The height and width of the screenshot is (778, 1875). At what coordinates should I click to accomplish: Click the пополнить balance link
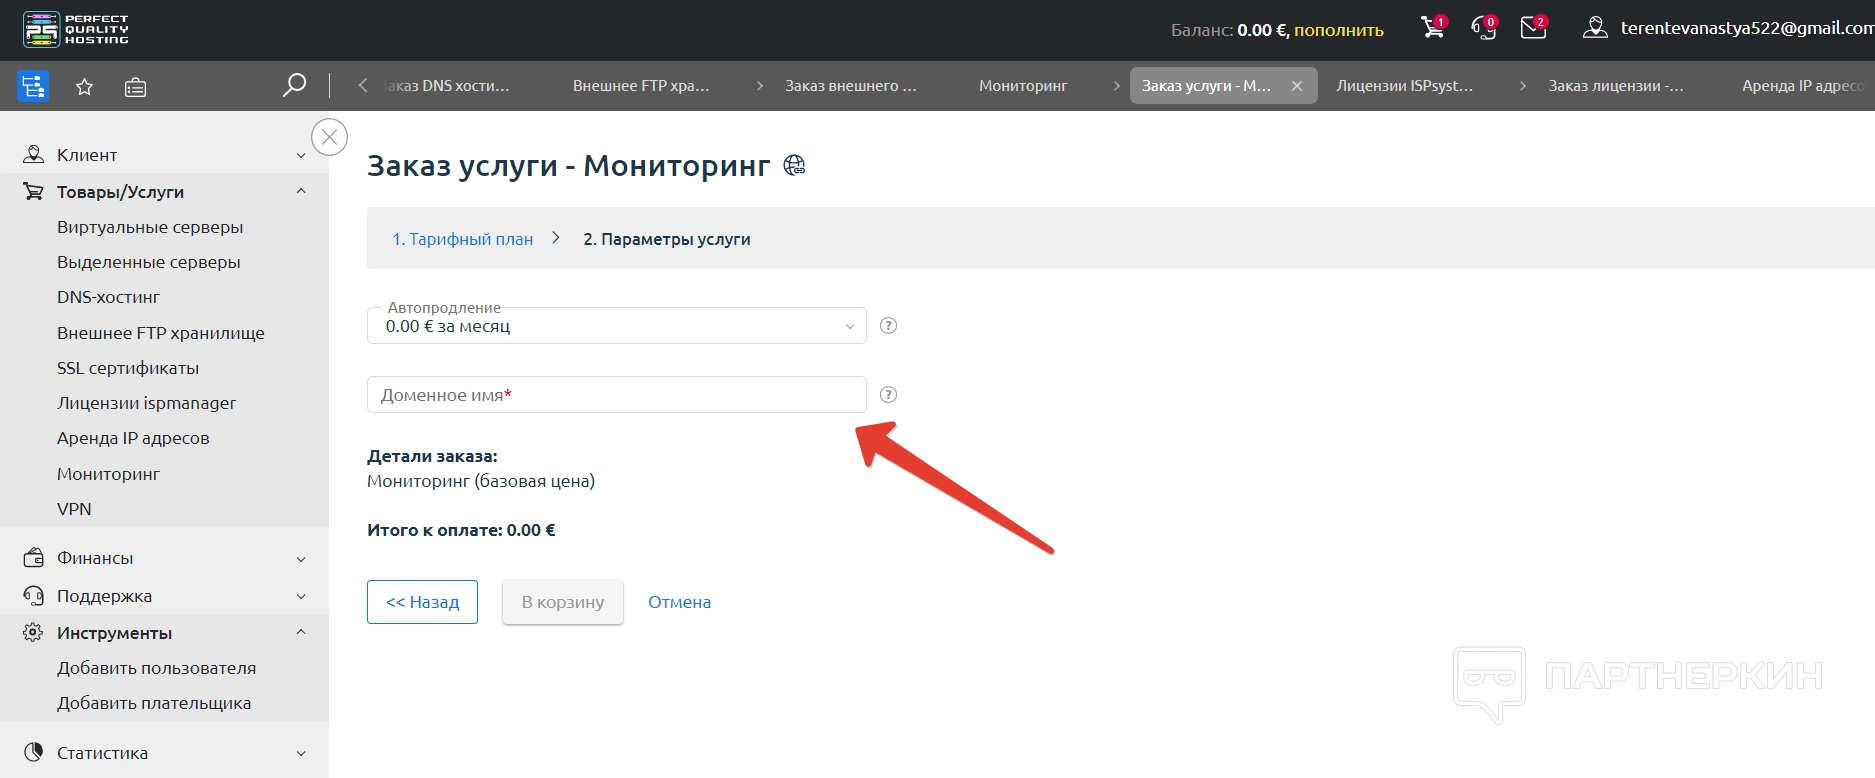point(1339,30)
